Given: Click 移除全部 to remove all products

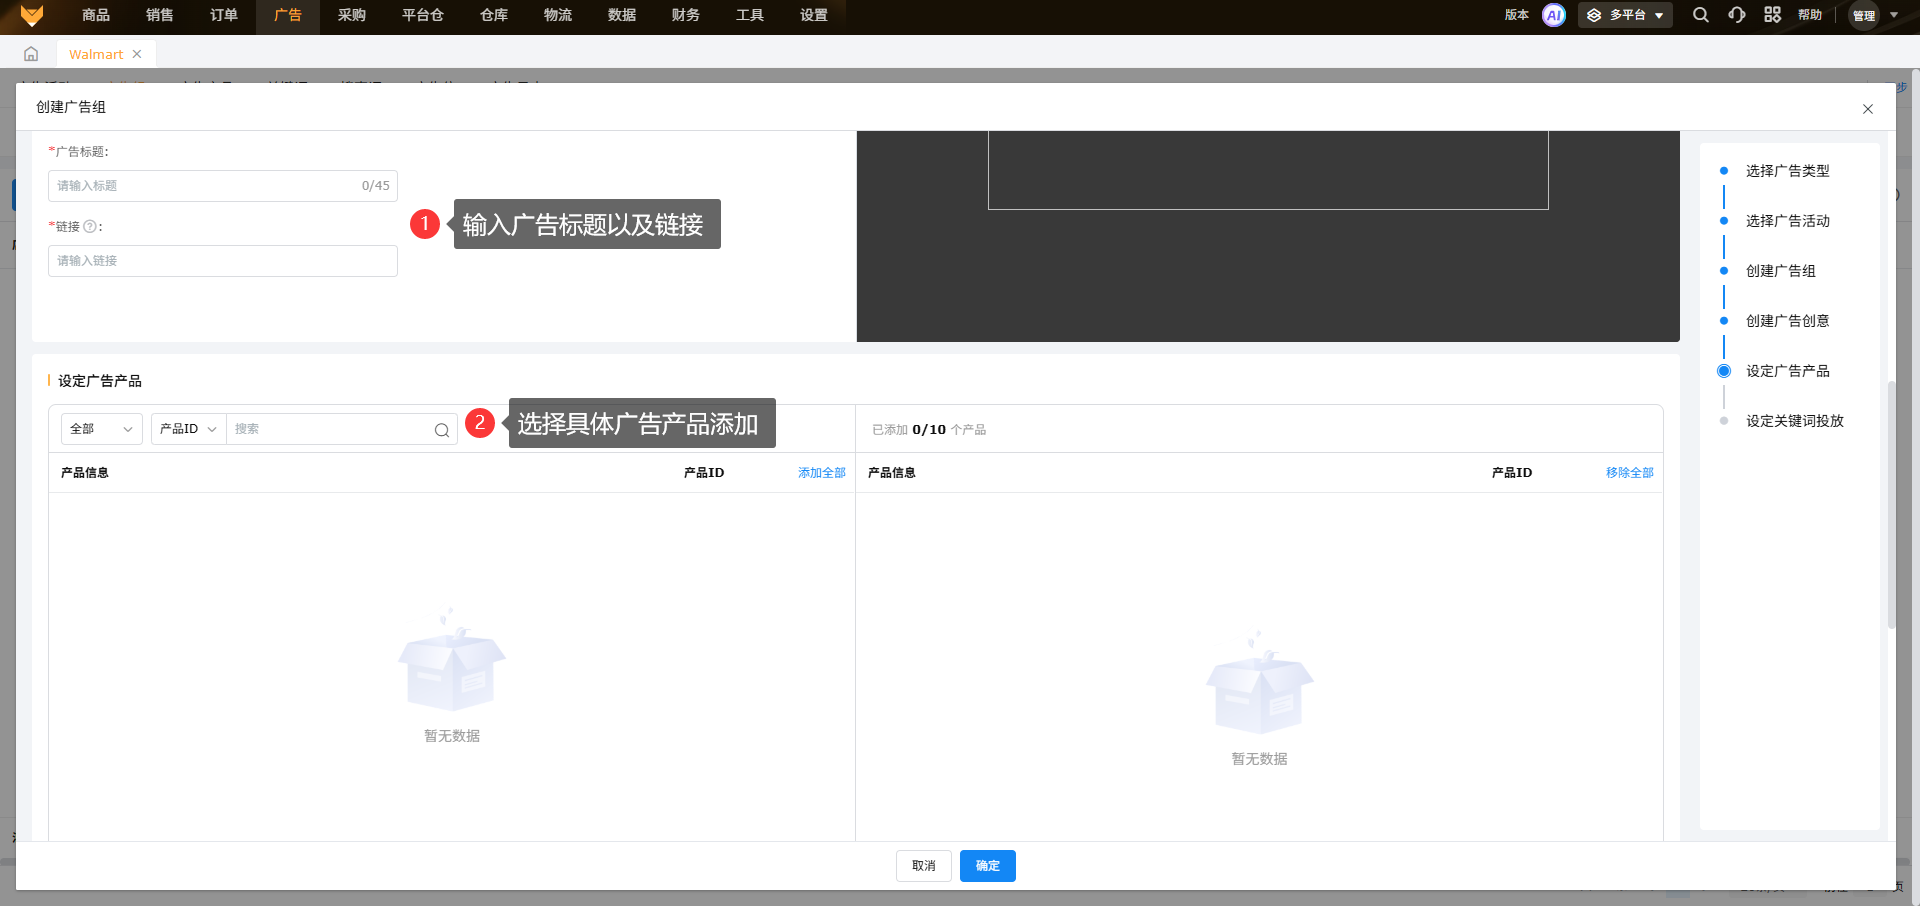Looking at the screenshot, I should (x=1629, y=473).
